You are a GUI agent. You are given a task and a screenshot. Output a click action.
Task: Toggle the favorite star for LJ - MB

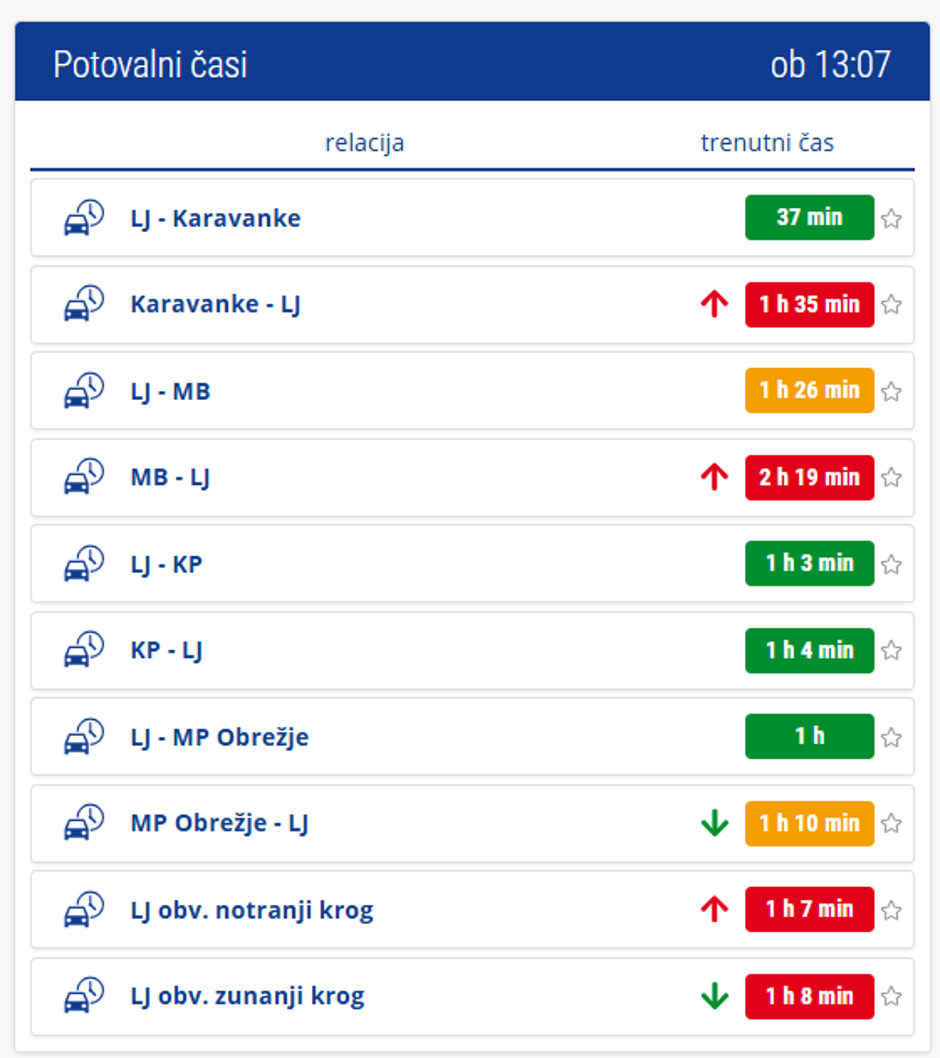click(891, 392)
